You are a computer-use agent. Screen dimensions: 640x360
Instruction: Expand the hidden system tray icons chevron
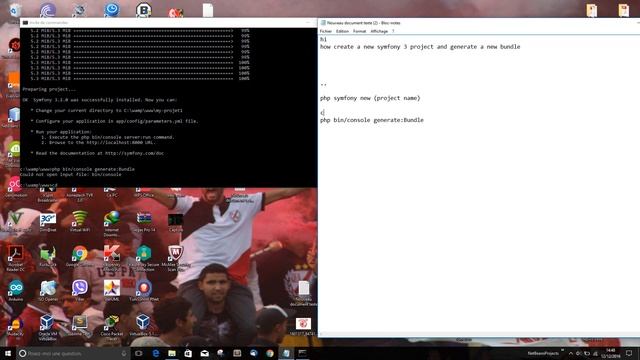pos(571,353)
